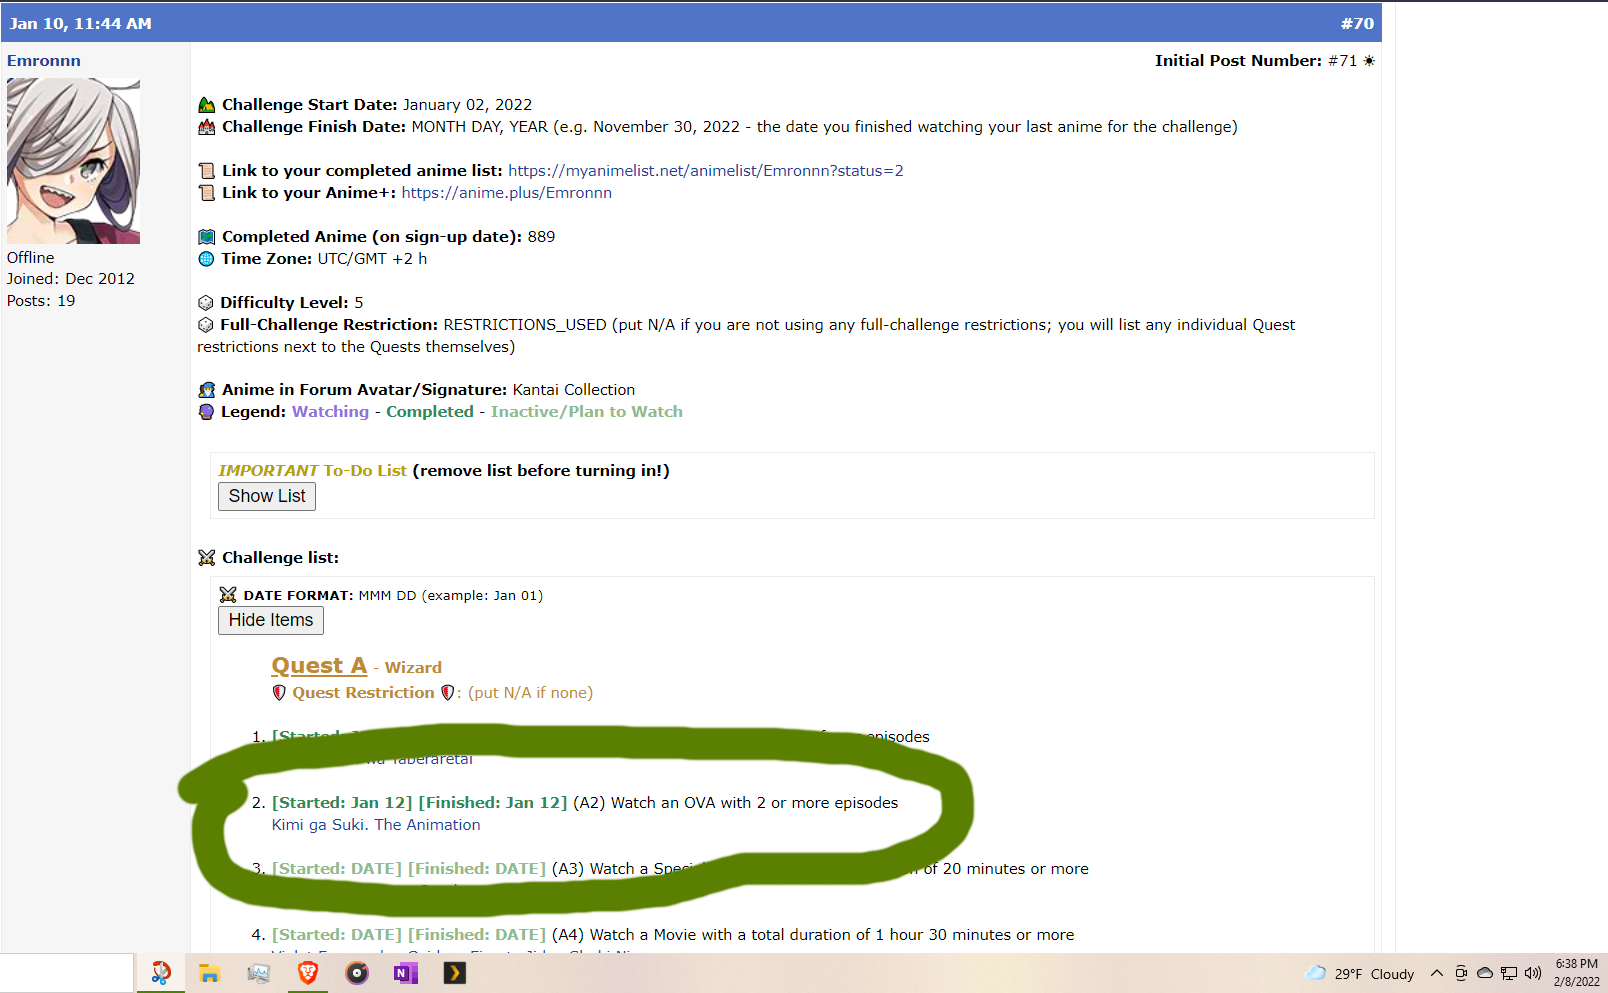Expand the To-Do List with Show List

pyautogui.click(x=267, y=496)
